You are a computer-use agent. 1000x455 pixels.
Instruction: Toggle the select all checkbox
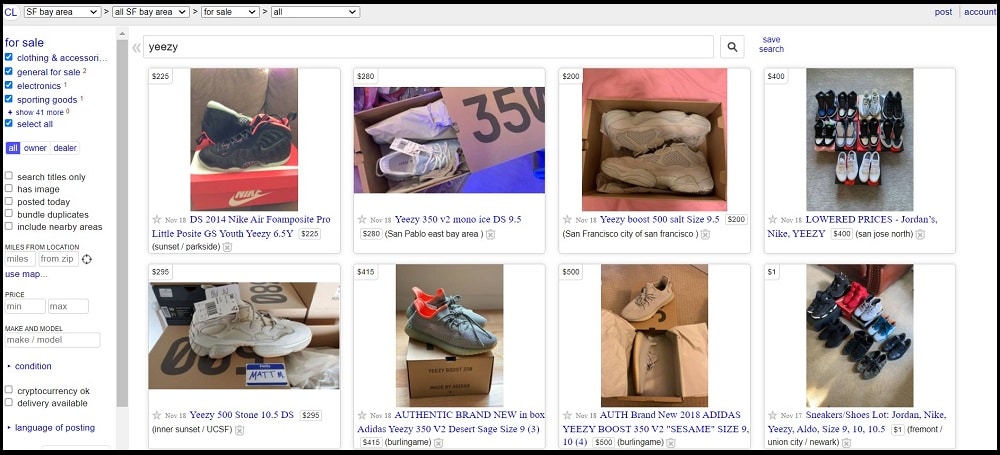[9, 124]
